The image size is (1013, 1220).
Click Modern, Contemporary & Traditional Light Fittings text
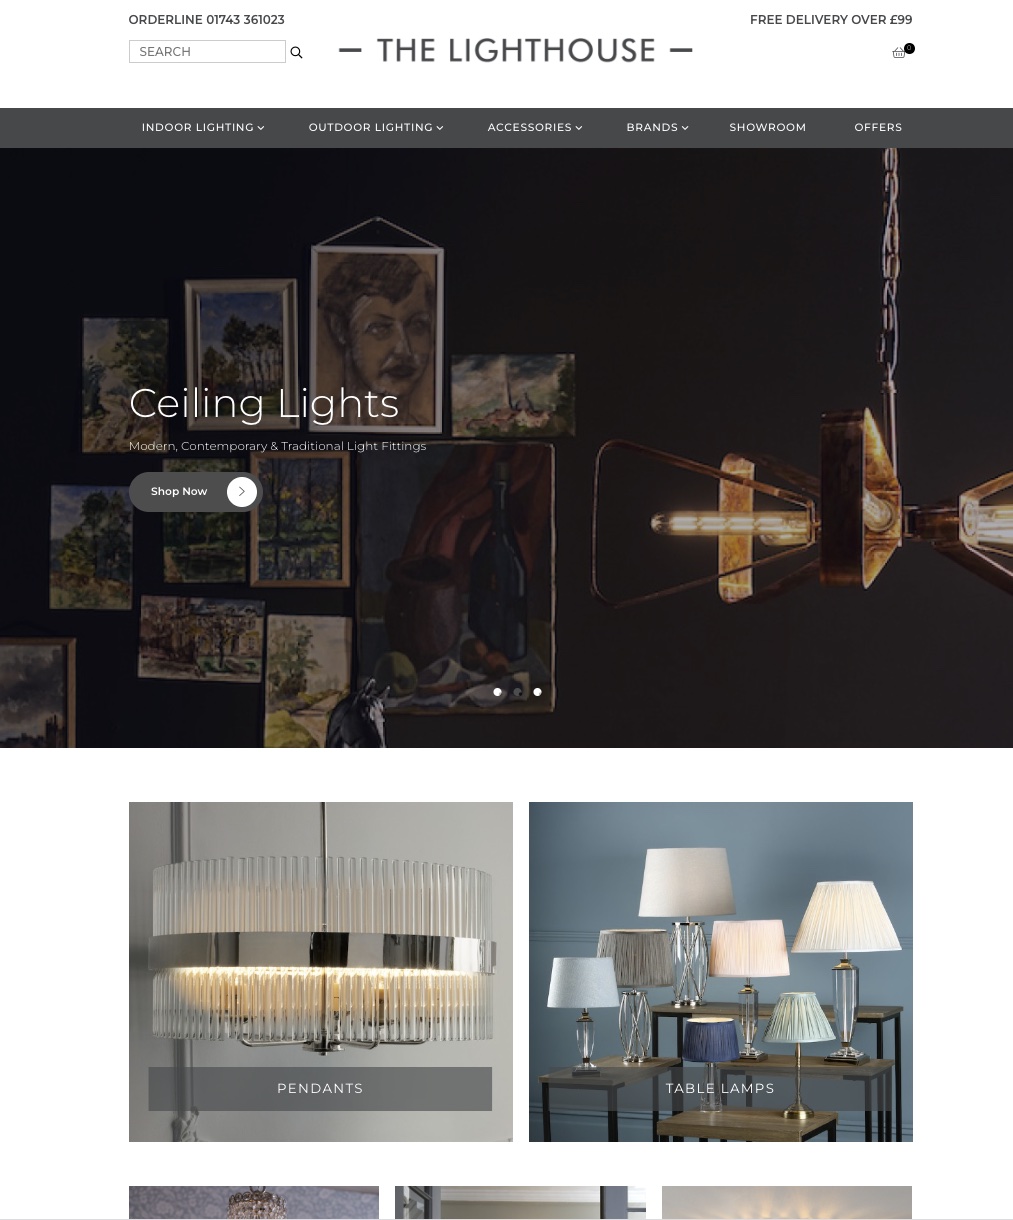click(277, 446)
